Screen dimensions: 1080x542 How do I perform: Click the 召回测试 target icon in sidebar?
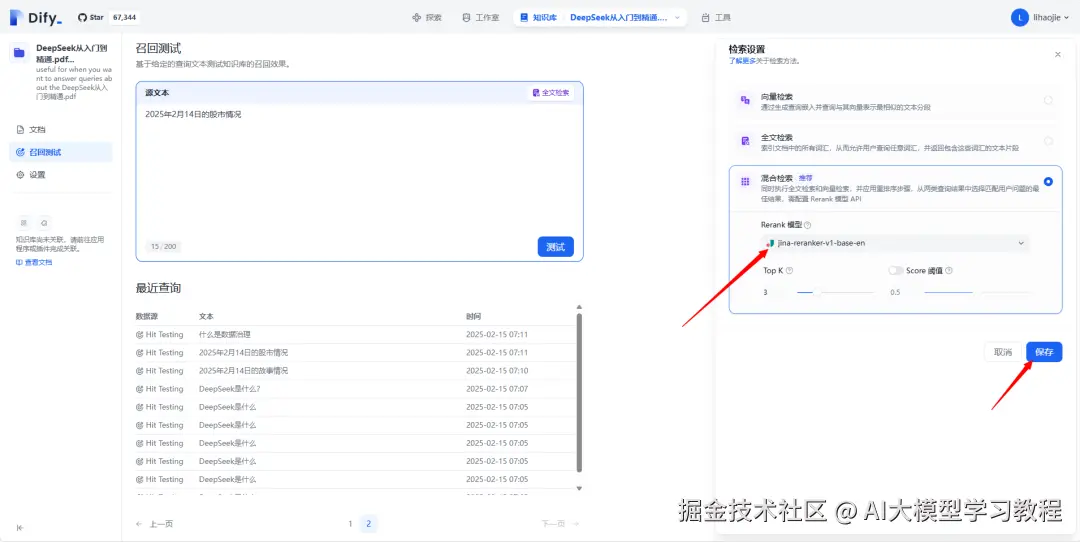point(21,152)
